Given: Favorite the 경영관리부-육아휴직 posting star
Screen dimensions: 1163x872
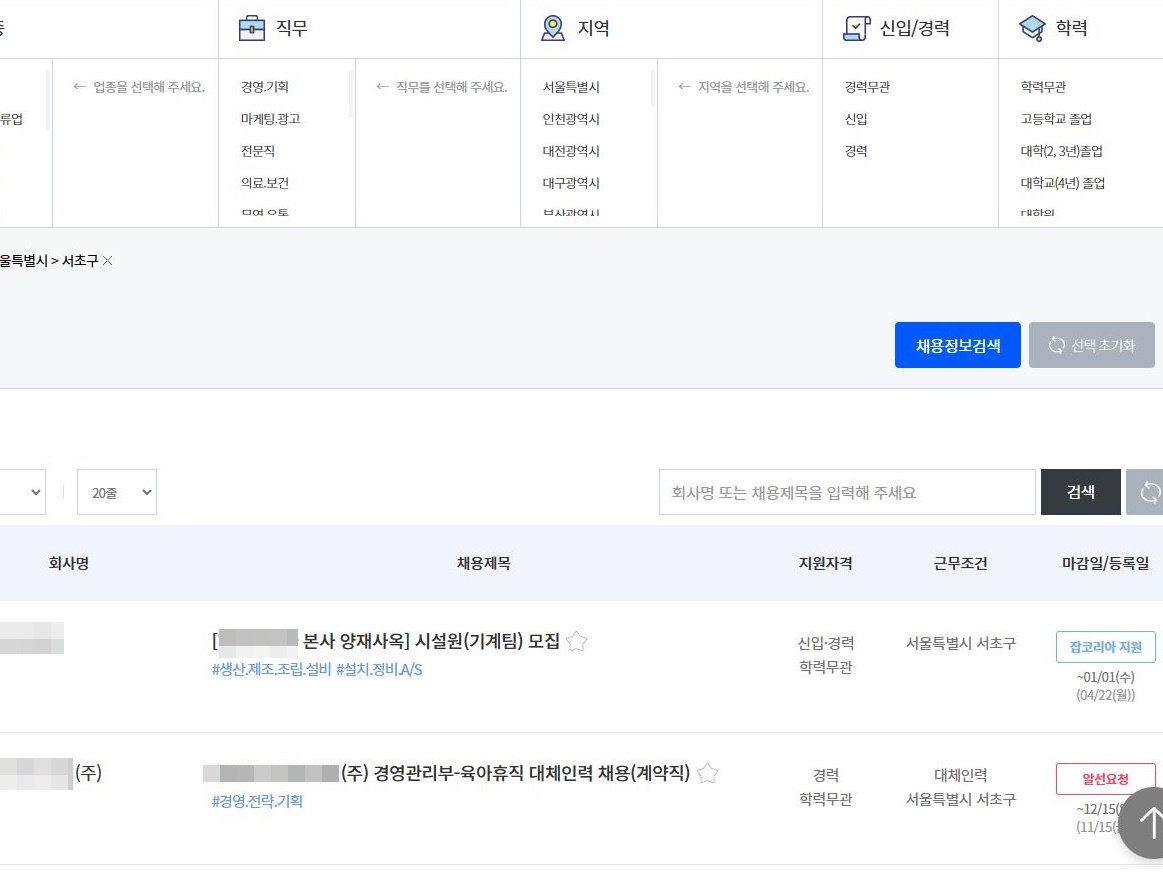Looking at the screenshot, I should pyautogui.click(x=708, y=773).
